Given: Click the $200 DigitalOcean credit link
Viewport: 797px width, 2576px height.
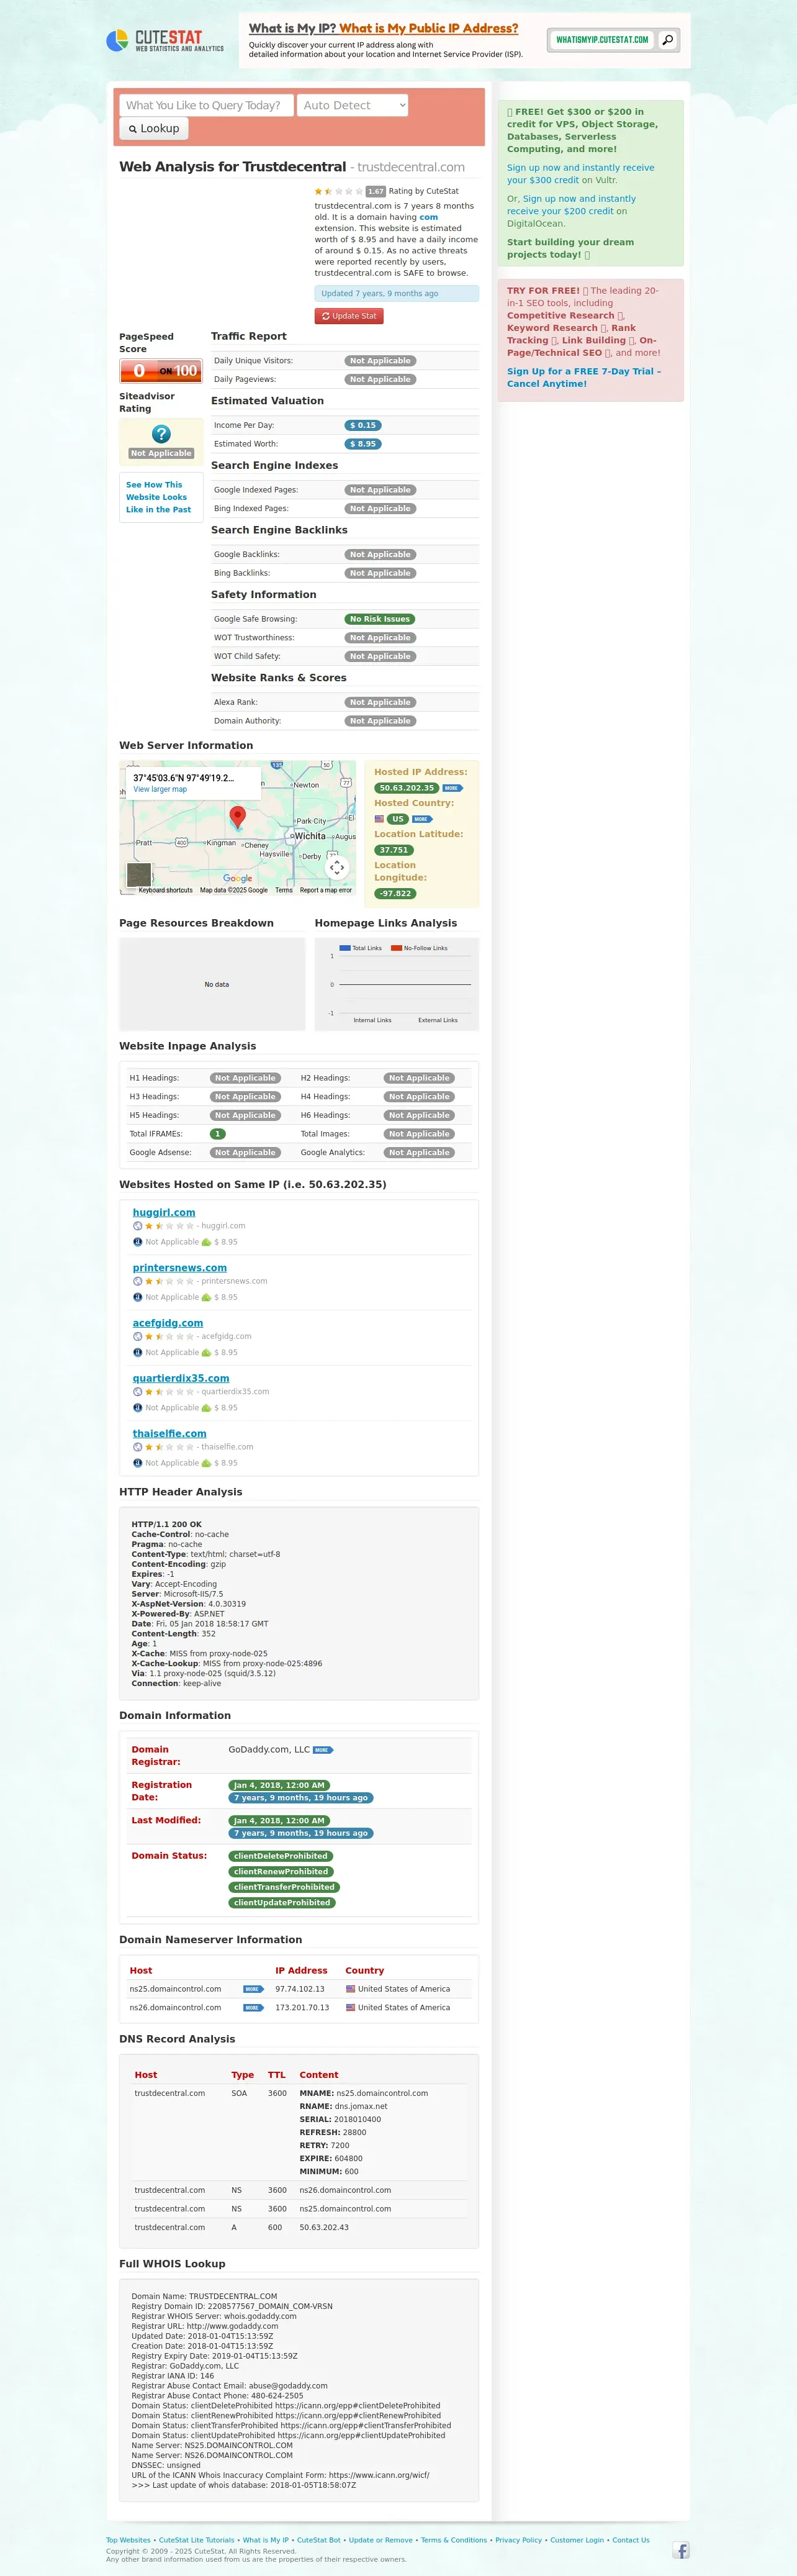Looking at the screenshot, I should tap(571, 205).
